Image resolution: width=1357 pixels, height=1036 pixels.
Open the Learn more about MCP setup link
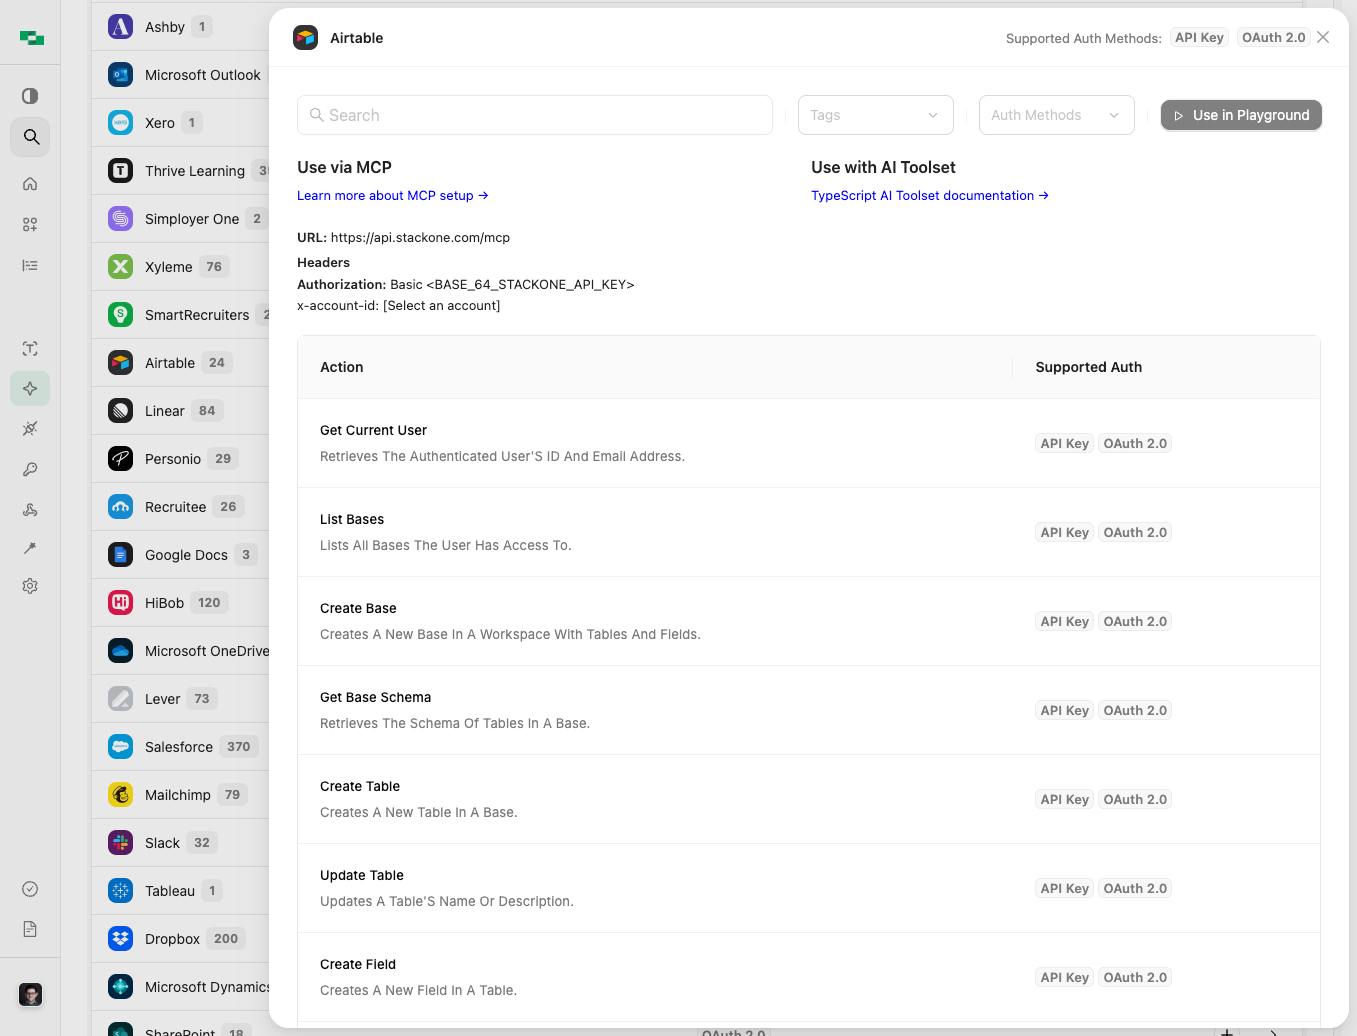click(x=392, y=195)
